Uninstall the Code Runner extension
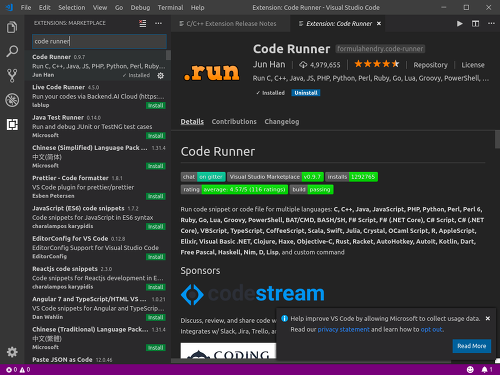 point(306,93)
